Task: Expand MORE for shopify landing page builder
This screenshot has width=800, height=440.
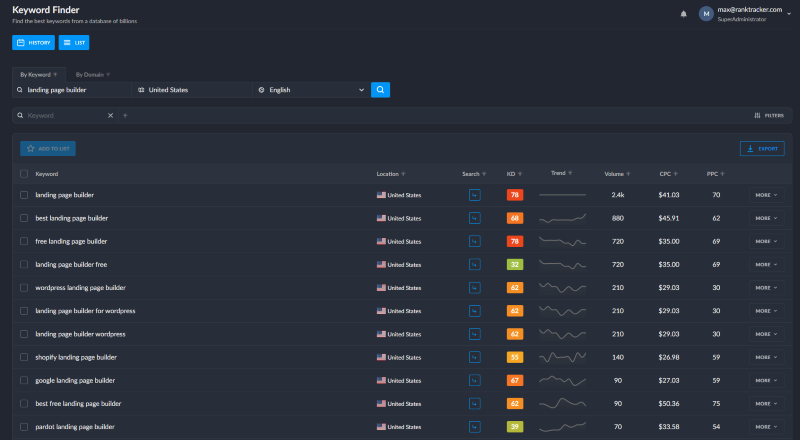Action: 766,357
